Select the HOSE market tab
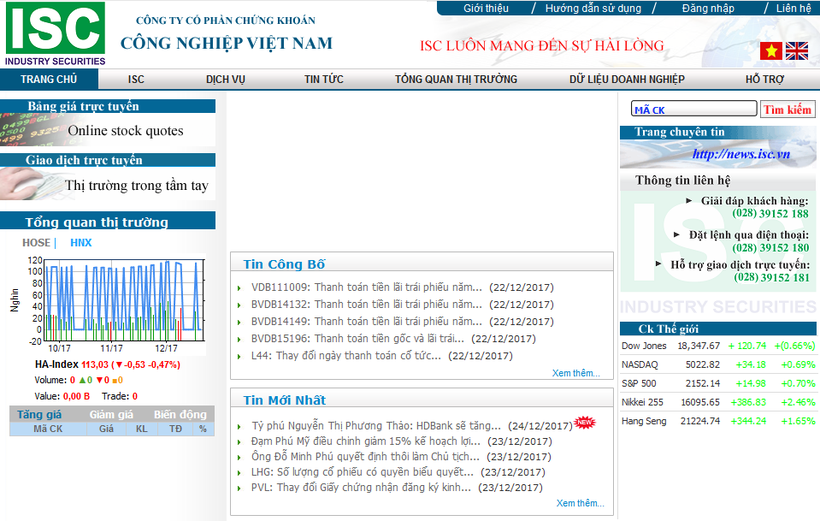Image resolution: width=820 pixels, height=521 pixels. 36,242
